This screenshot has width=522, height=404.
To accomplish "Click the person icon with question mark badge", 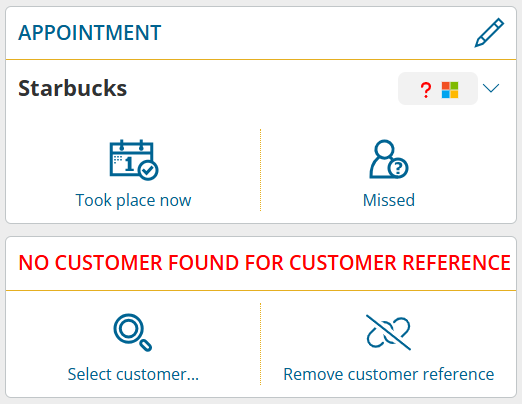I will (x=389, y=159).
